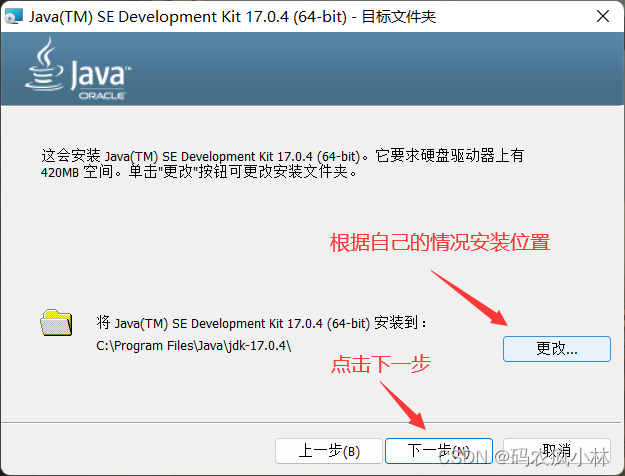The height and width of the screenshot is (476, 625).
Task: Close the Java installer window
Action: click(603, 16)
